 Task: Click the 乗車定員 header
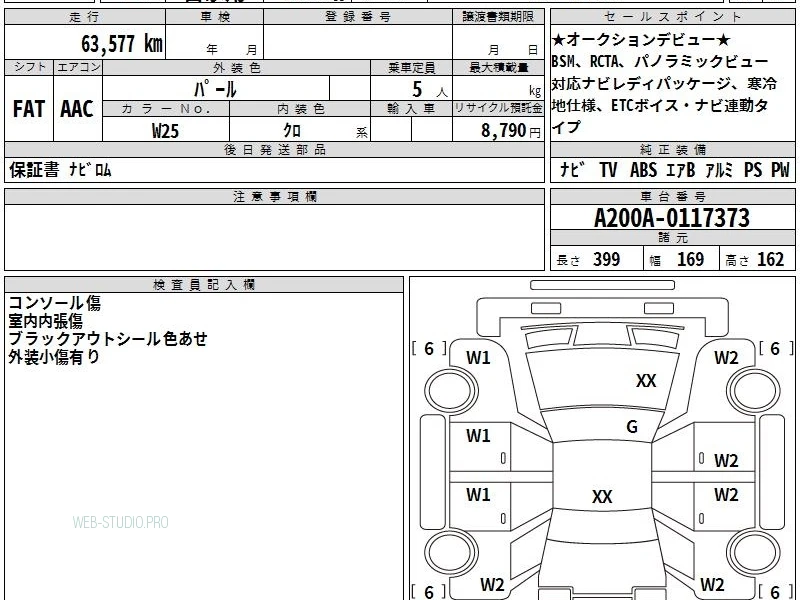tap(411, 68)
